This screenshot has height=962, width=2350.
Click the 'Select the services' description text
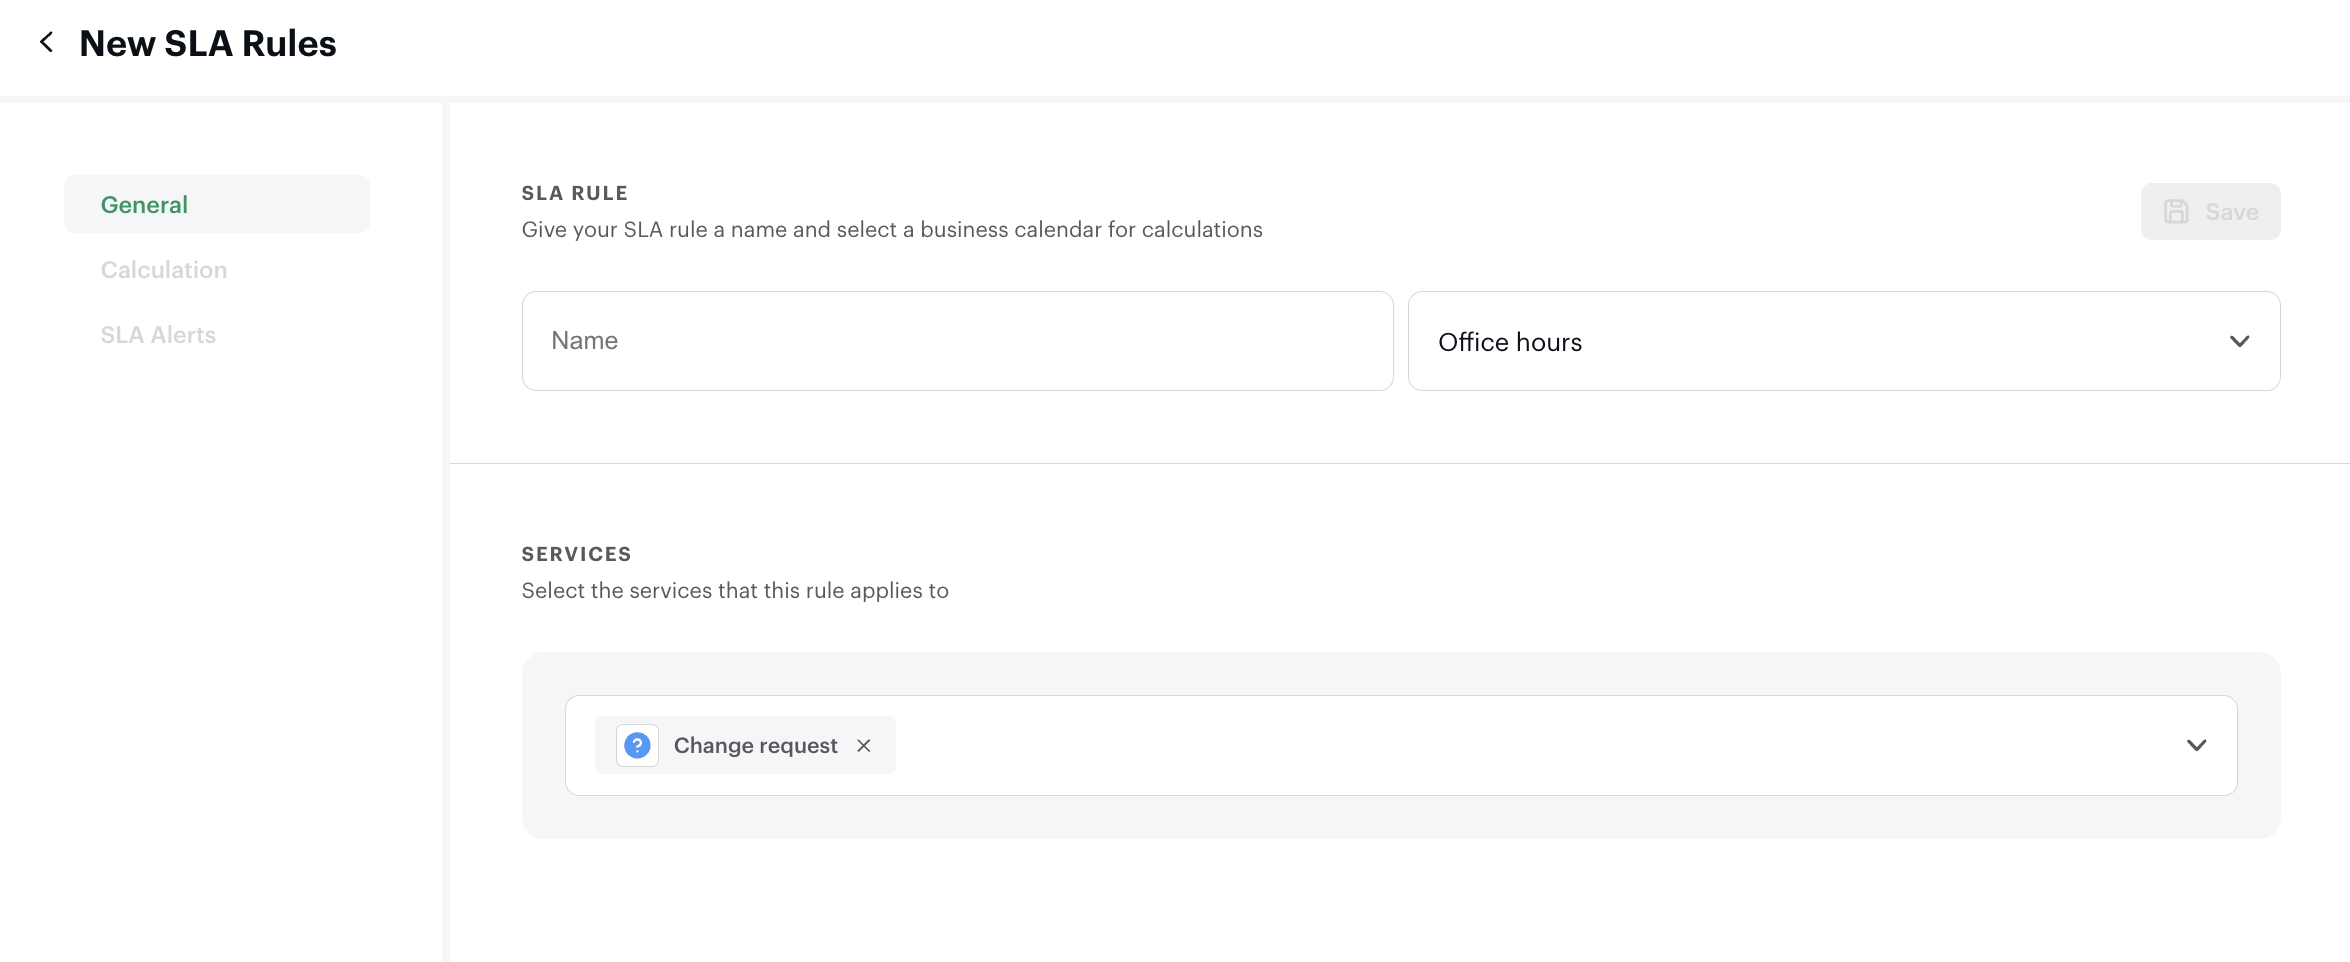click(734, 591)
